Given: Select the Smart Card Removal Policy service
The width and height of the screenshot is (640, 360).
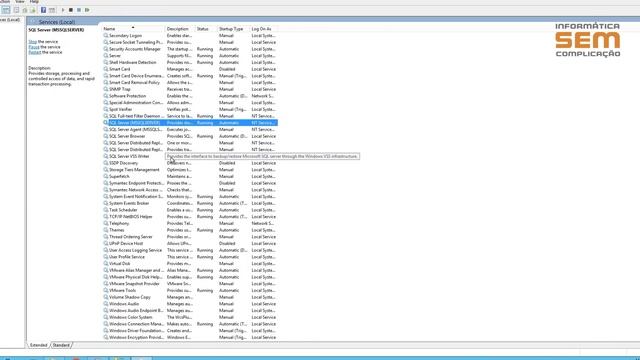Looking at the screenshot, I should tap(190, 82).
